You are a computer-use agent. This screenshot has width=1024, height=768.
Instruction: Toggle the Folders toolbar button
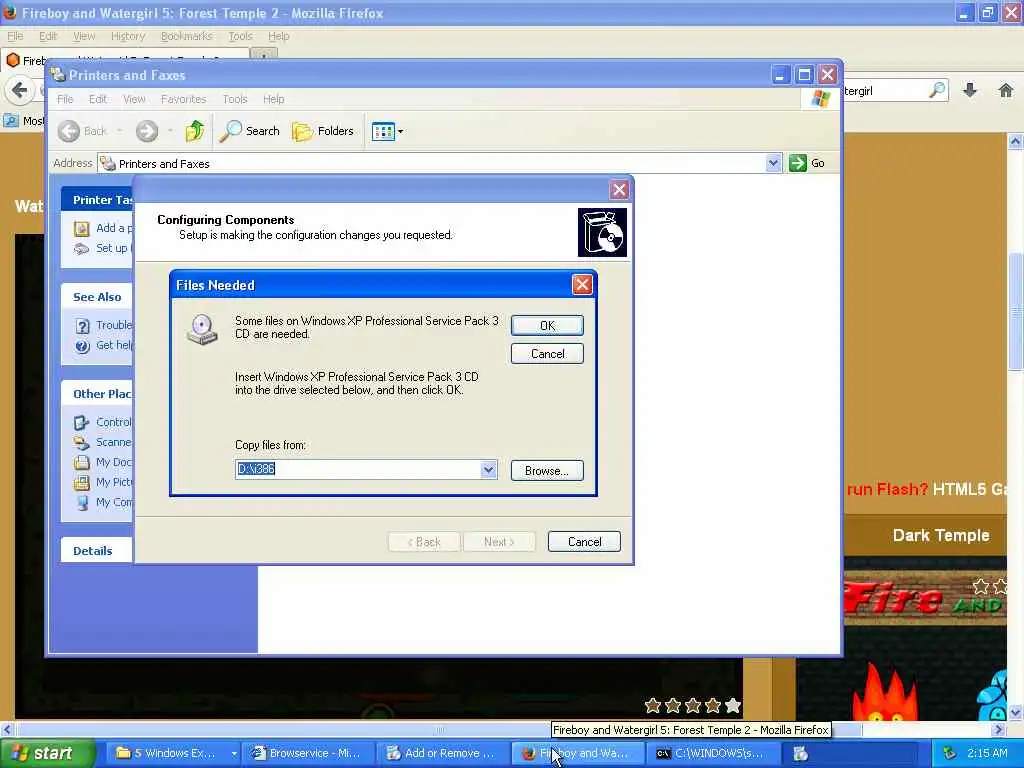click(323, 131)
